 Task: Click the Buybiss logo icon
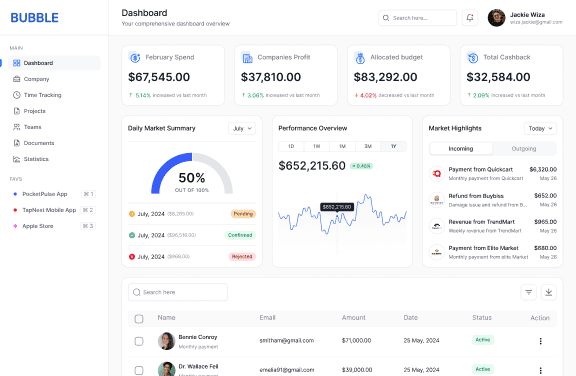[437, 200]
